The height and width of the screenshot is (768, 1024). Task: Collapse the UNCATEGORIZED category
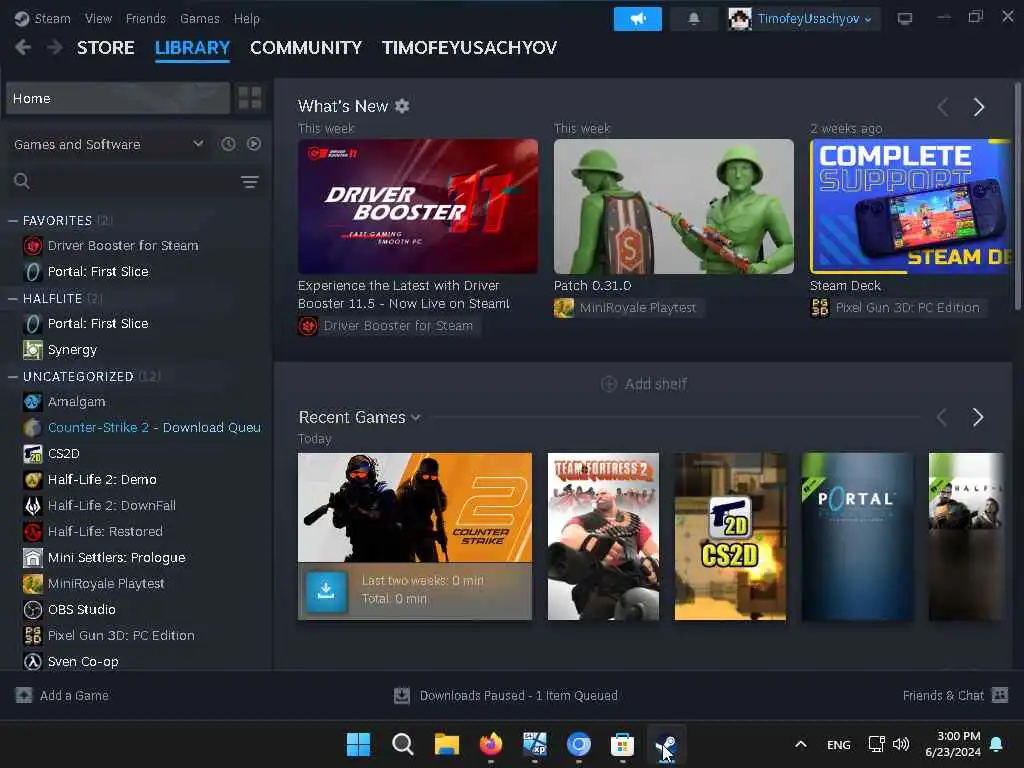12,377
